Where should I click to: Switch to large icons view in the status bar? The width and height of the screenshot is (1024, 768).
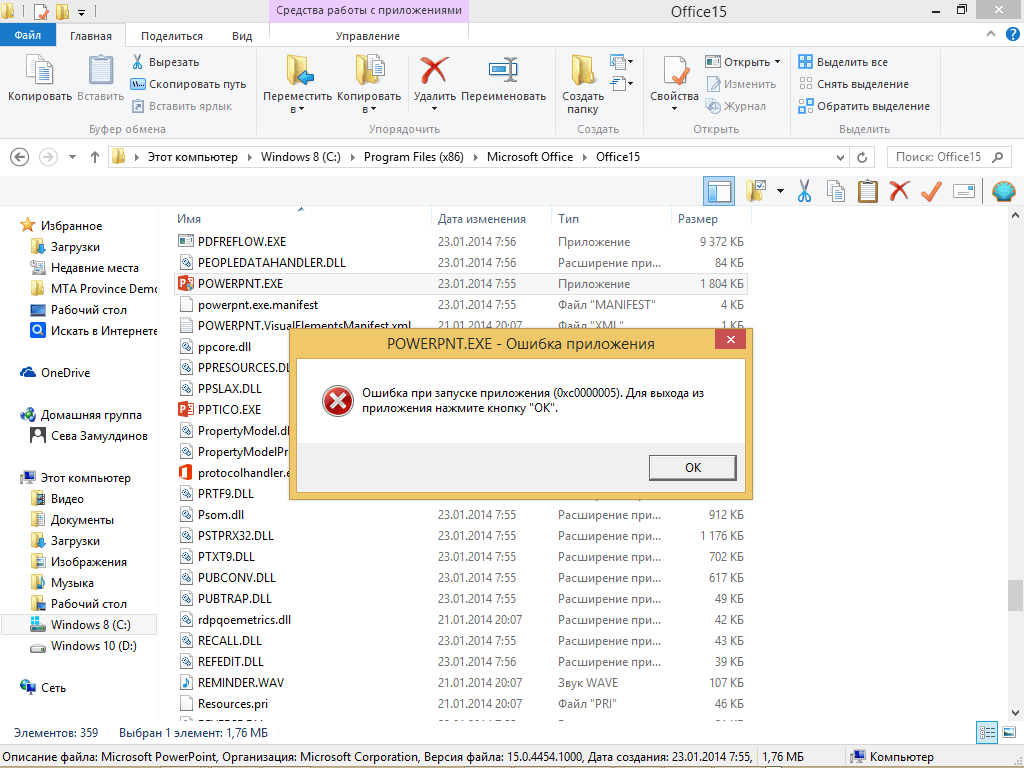click(1009, 733)
